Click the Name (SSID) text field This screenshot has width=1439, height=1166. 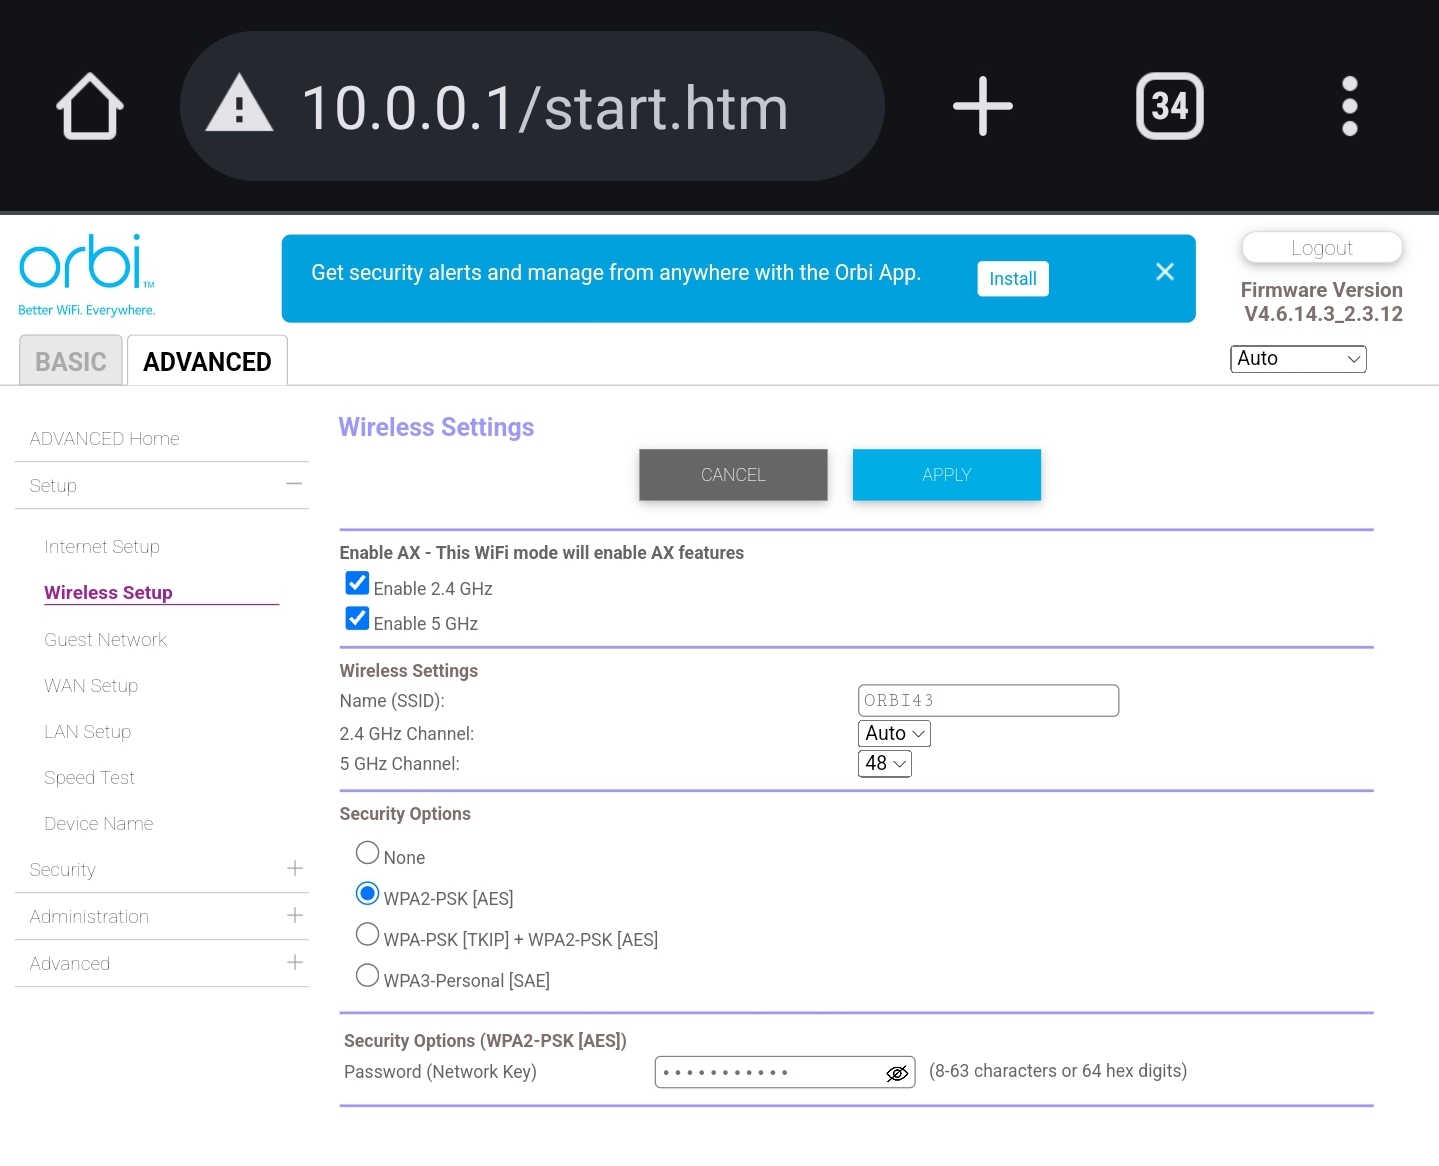click(x=987, y=701)
